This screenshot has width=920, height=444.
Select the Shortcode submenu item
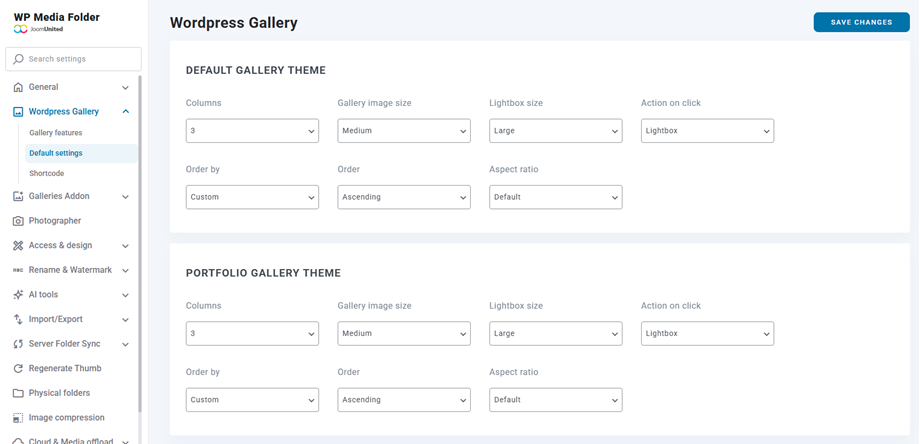pyautogui.click(x=47, y=174)
